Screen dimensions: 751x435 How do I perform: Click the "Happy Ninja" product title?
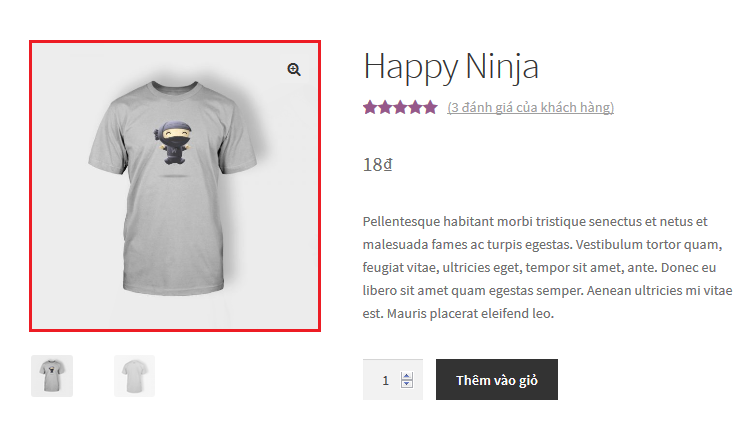point(451,67)
